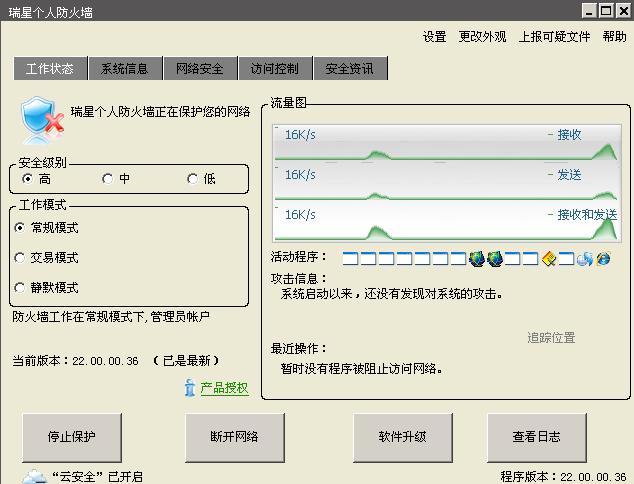The height and width of the screenshot is (484, 634).
Task: Select the leftmost green globe program icon
Action: point(477,259)
